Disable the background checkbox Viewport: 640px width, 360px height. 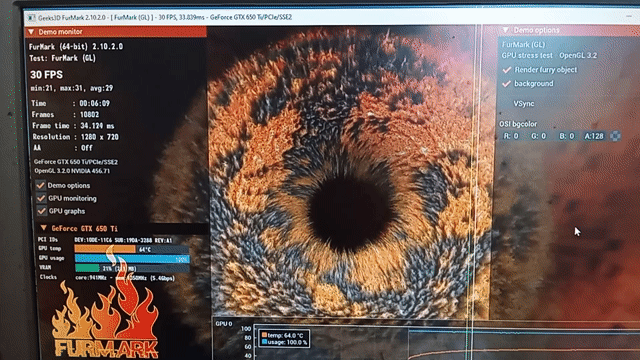coord(507,84)
